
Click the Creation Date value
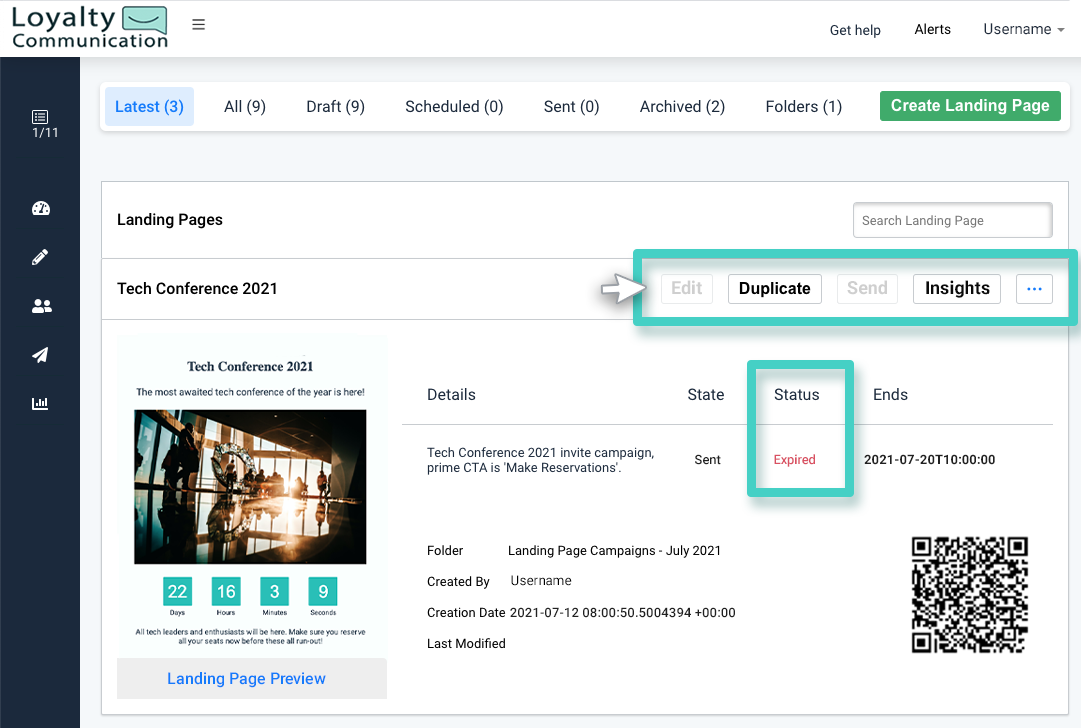623,613
